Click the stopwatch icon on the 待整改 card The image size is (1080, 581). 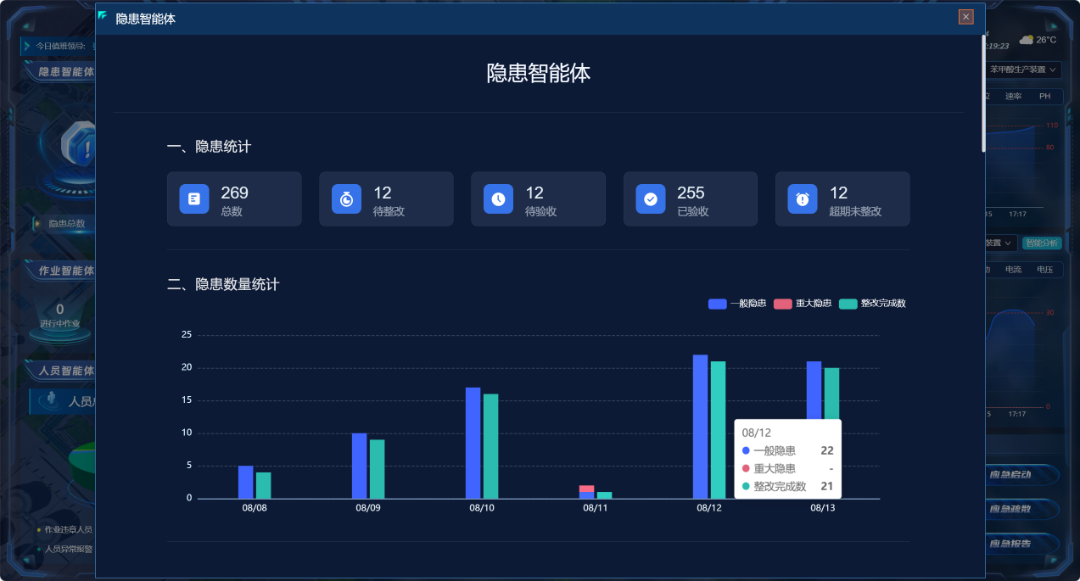tap(346, 199)
